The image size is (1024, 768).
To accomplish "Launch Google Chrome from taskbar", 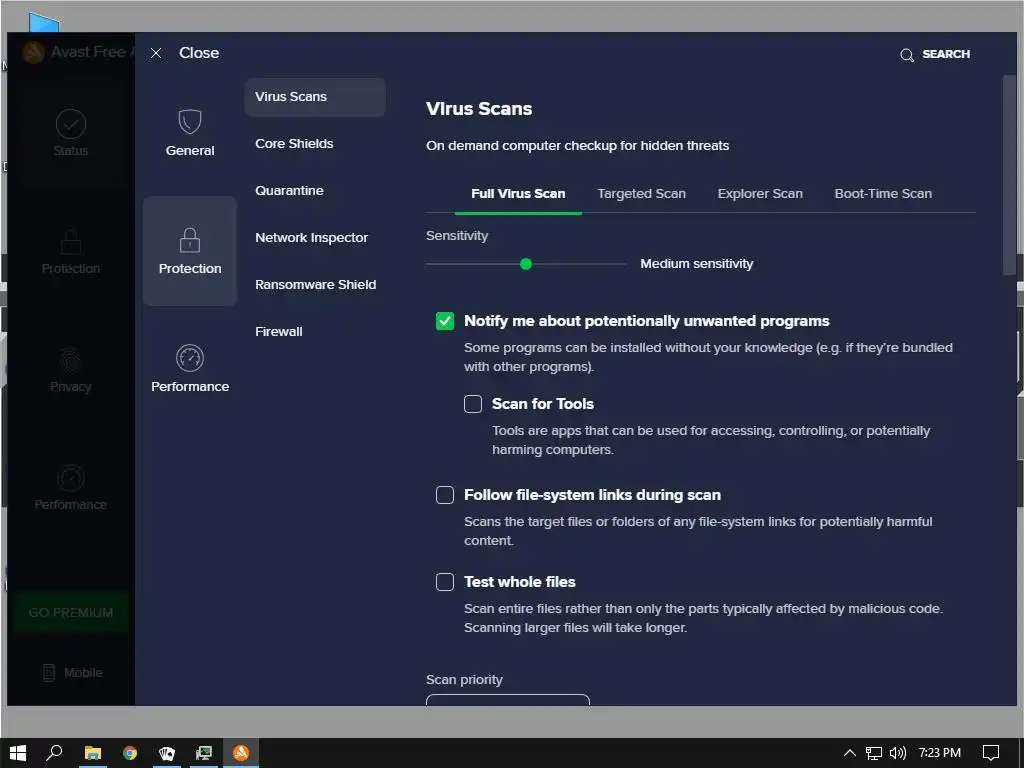I will click(x=130, y=753).
